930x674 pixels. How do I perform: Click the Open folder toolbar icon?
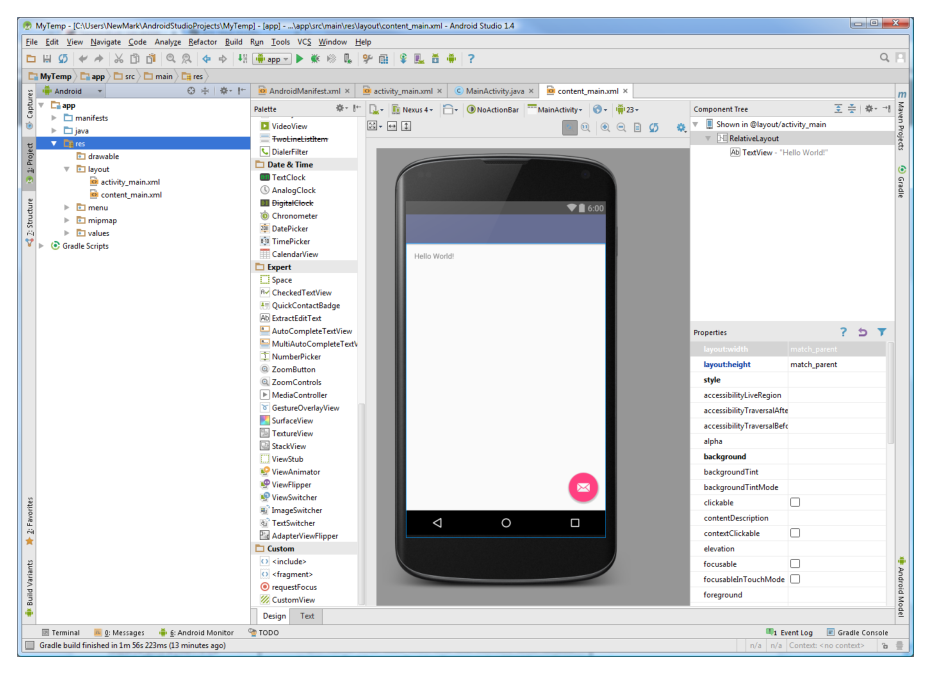[x=31, y=59]
